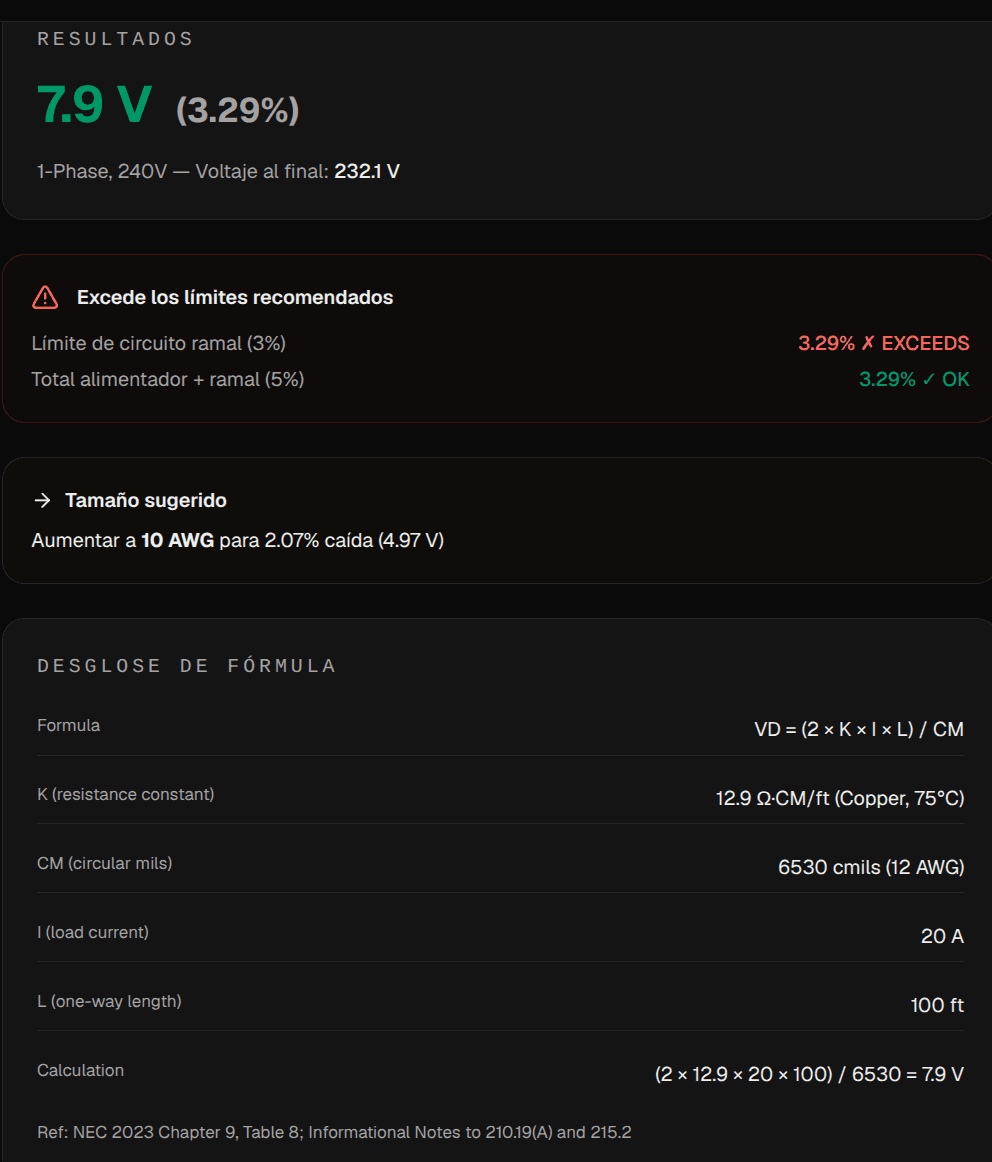Image resolution: width=992 pixels, height=1162 pixels.
Task: Click the 100 ft length value
Action: coord(937,1005)
